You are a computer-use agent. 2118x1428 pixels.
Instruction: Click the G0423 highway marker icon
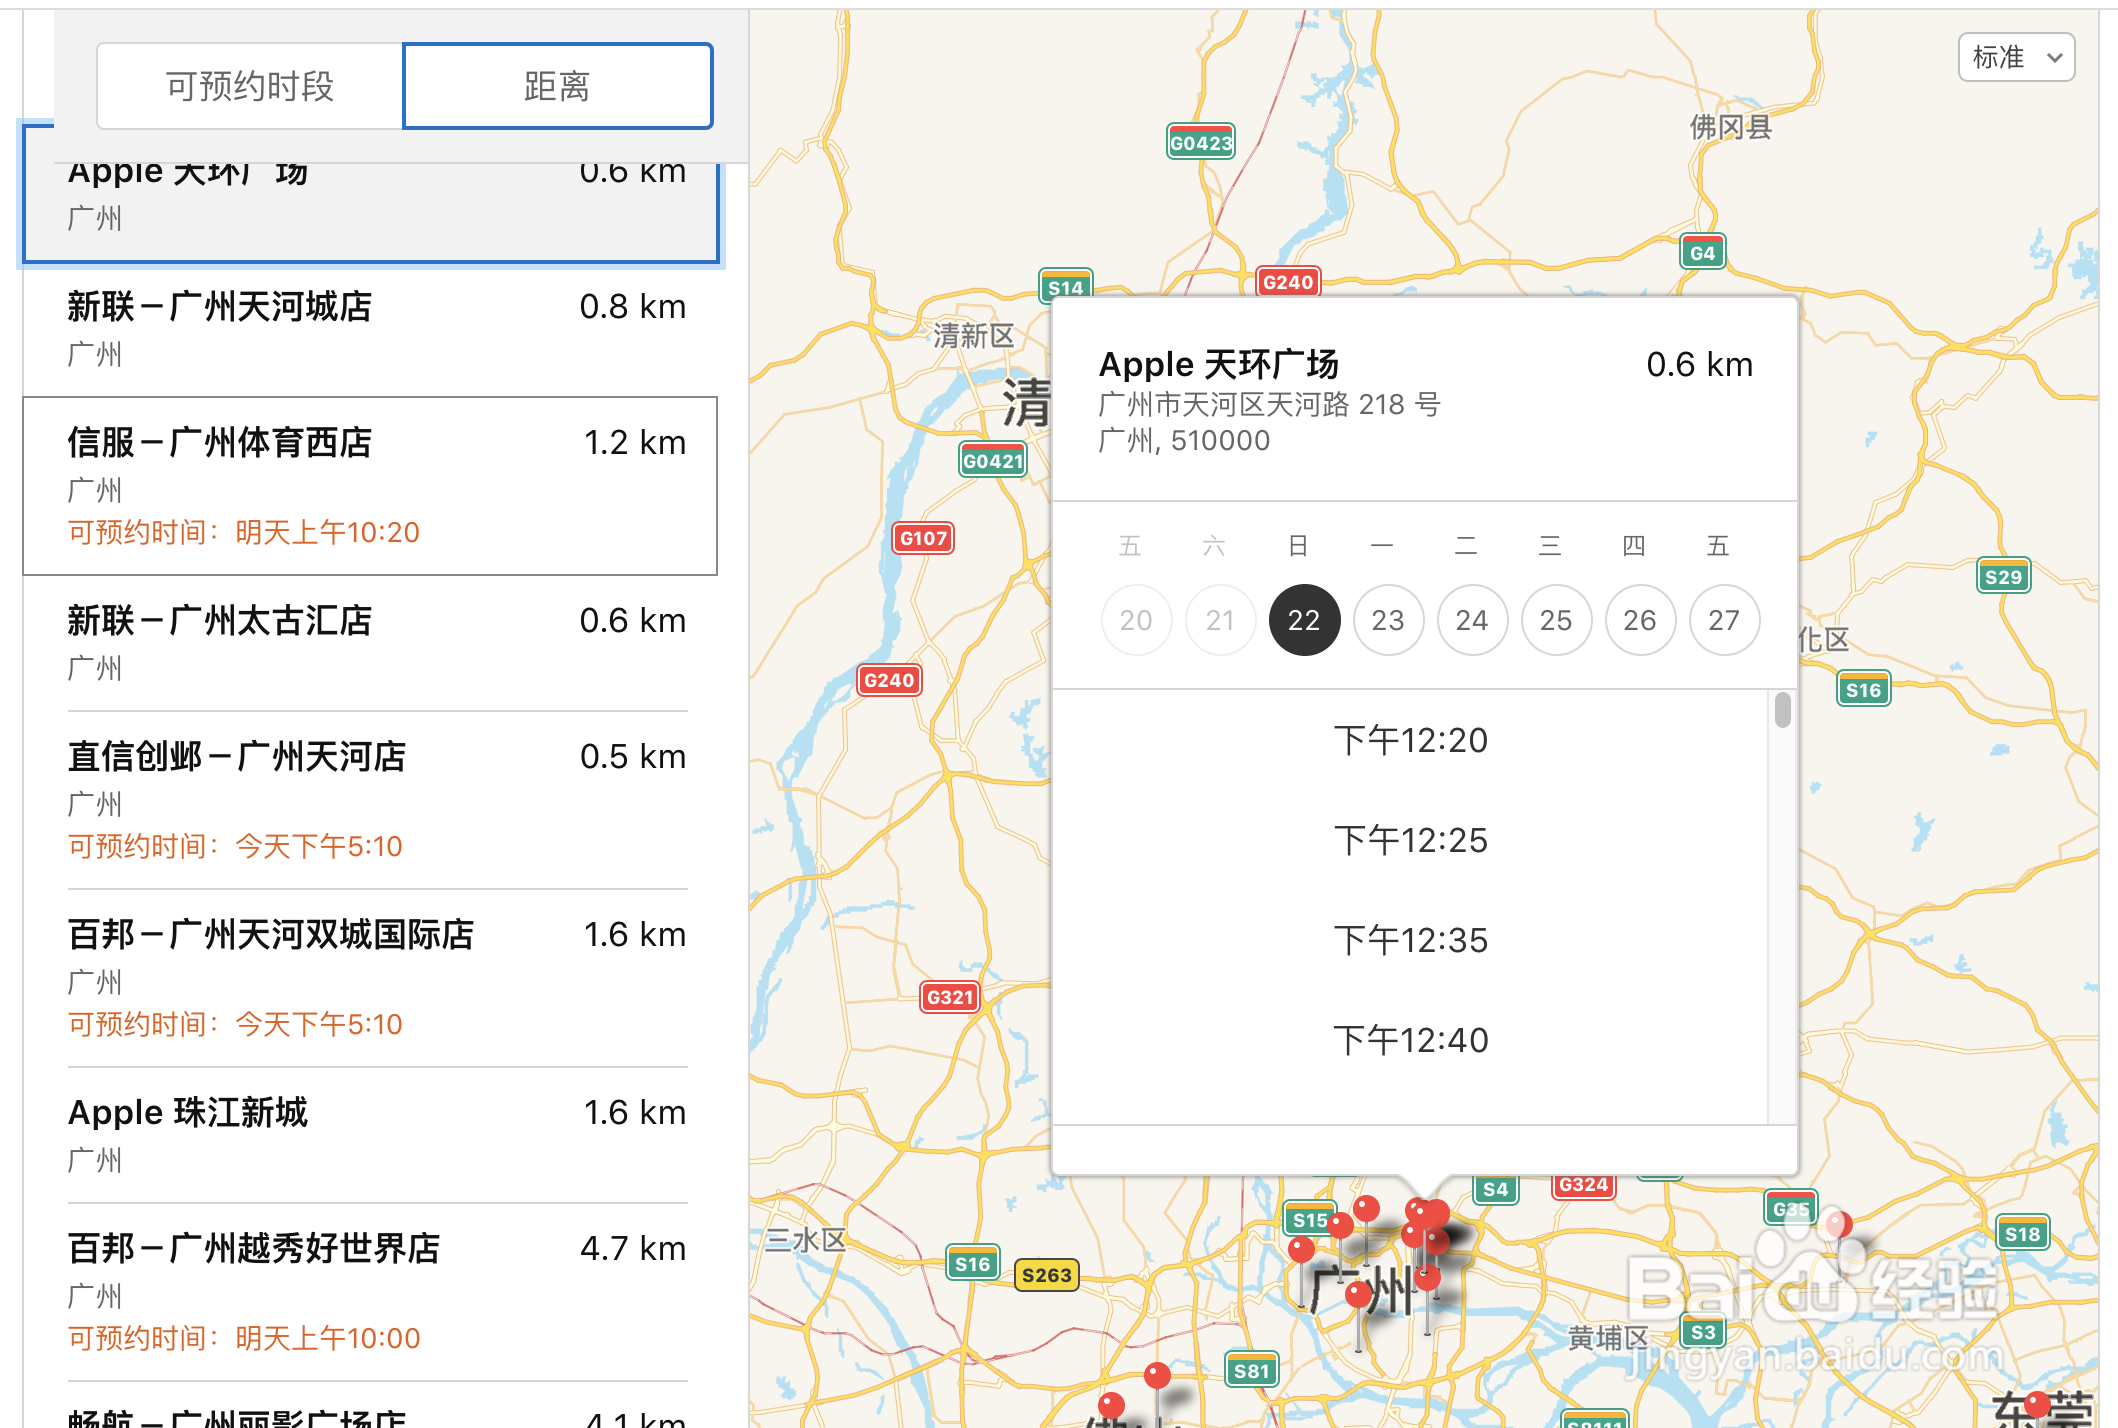(x=1200, y=142)
